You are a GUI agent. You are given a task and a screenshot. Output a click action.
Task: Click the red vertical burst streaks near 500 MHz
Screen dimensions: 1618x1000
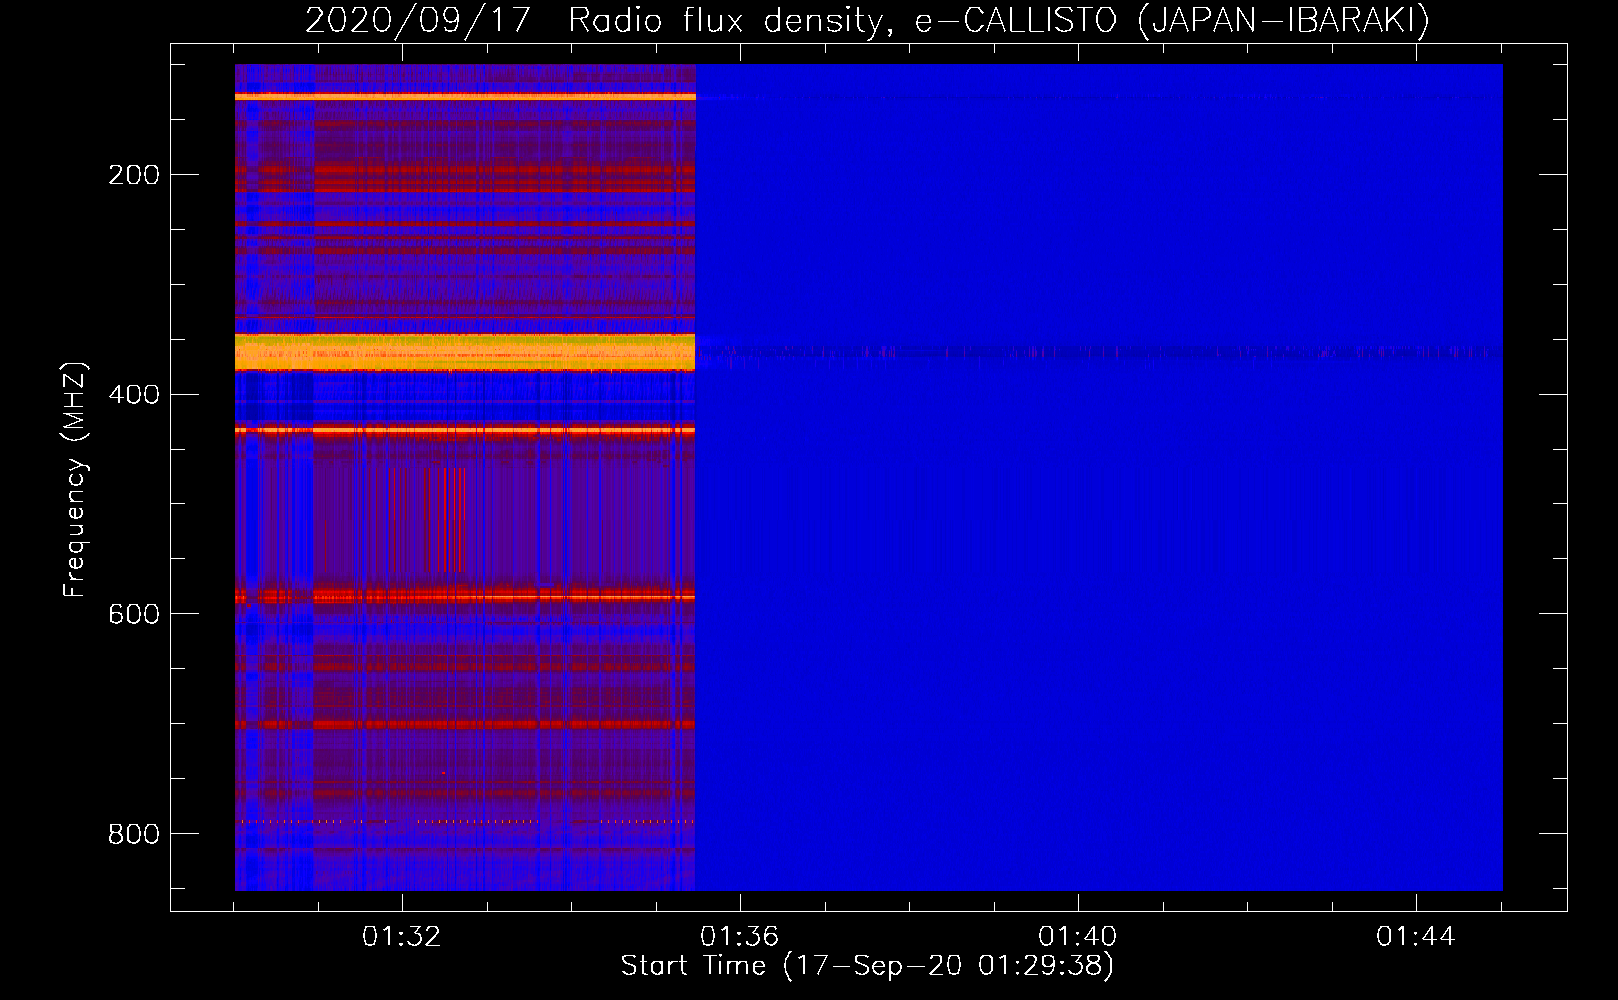429,519
